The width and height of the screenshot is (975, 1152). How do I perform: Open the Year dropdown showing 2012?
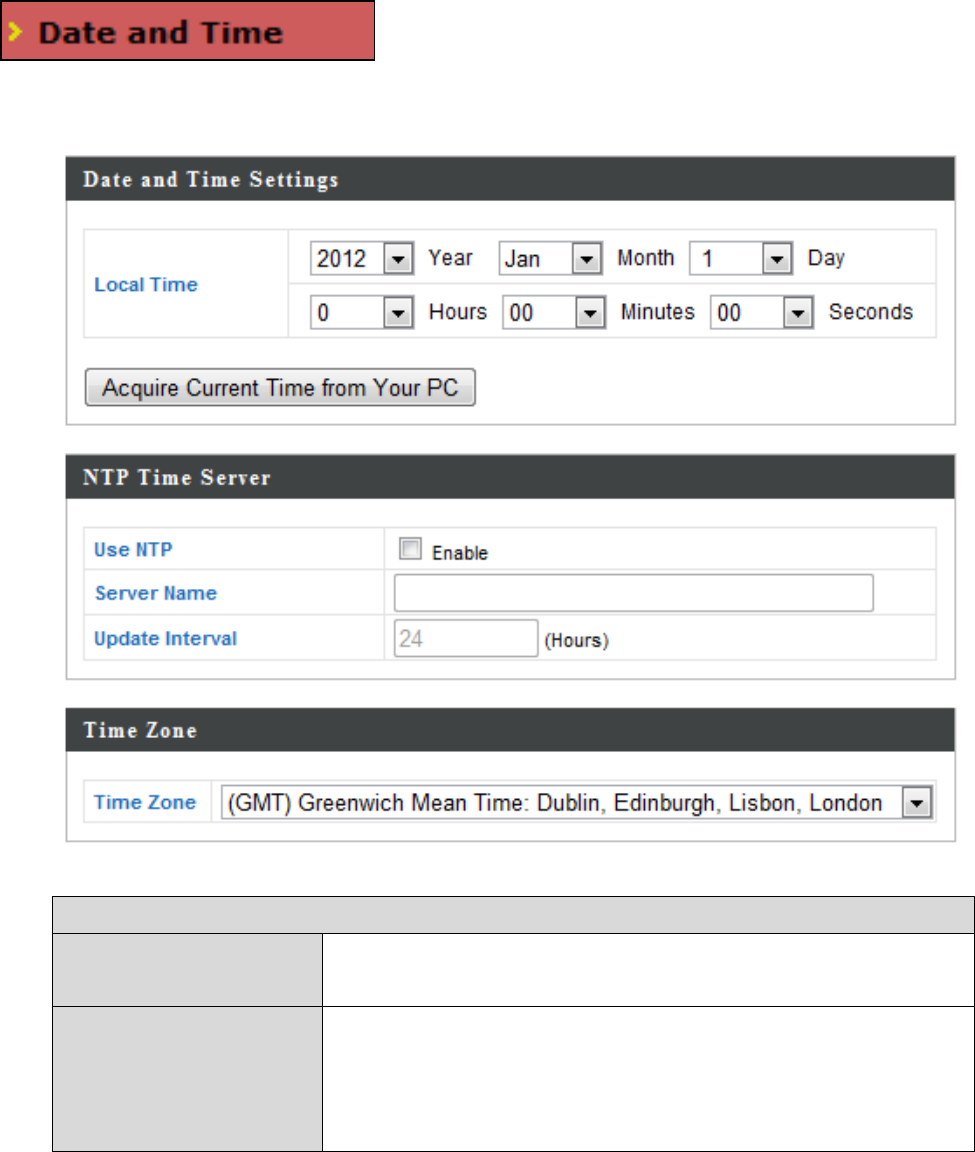point(362,259)
